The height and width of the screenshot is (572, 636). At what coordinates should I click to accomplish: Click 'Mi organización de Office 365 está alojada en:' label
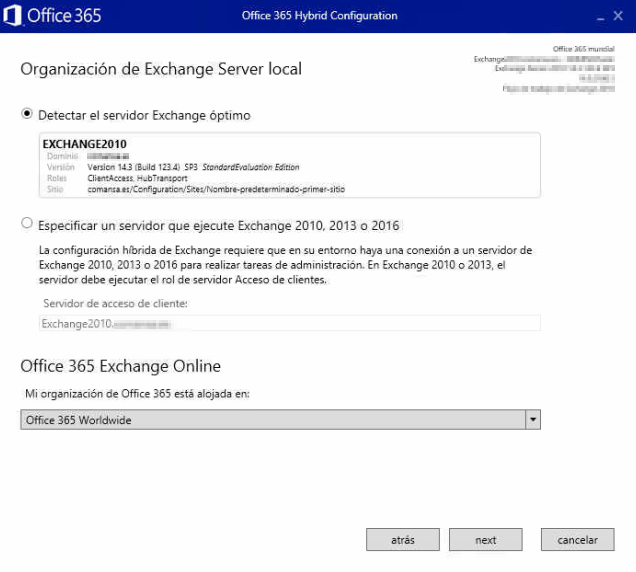pos(138,394)
